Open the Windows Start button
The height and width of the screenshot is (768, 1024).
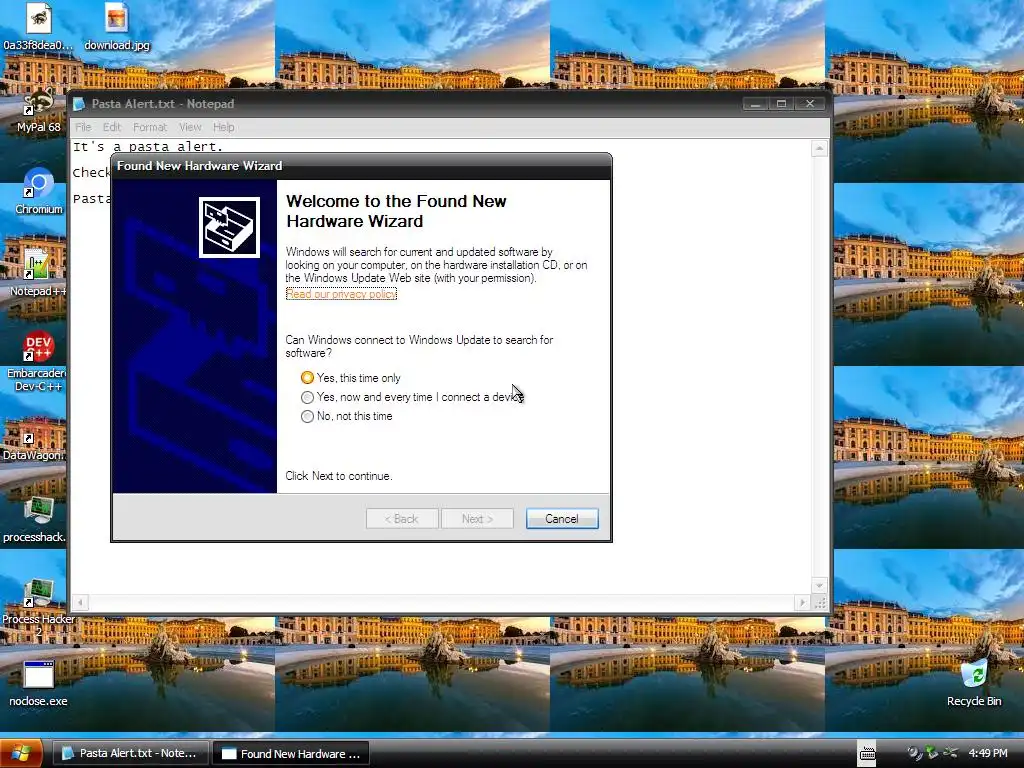point(21,753)
